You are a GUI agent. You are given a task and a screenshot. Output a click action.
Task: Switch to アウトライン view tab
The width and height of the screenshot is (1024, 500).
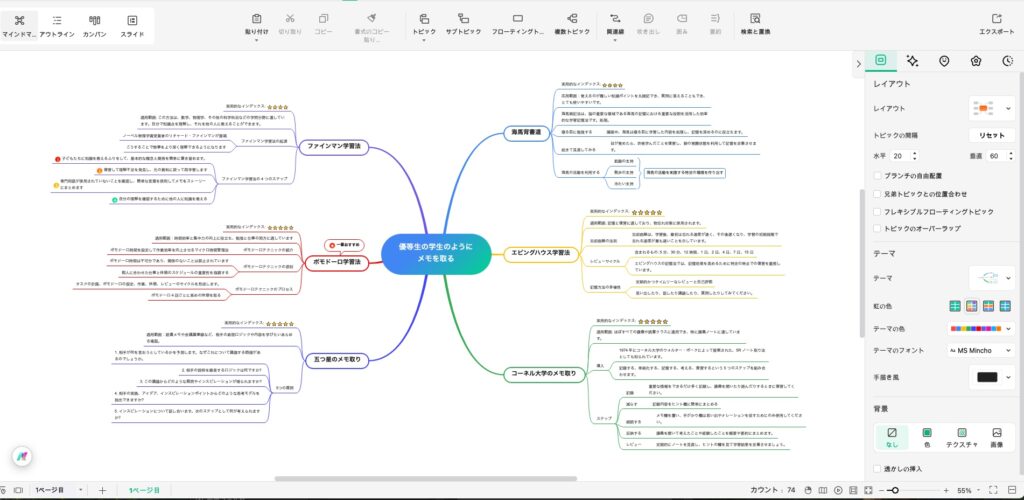pos(58,24)
